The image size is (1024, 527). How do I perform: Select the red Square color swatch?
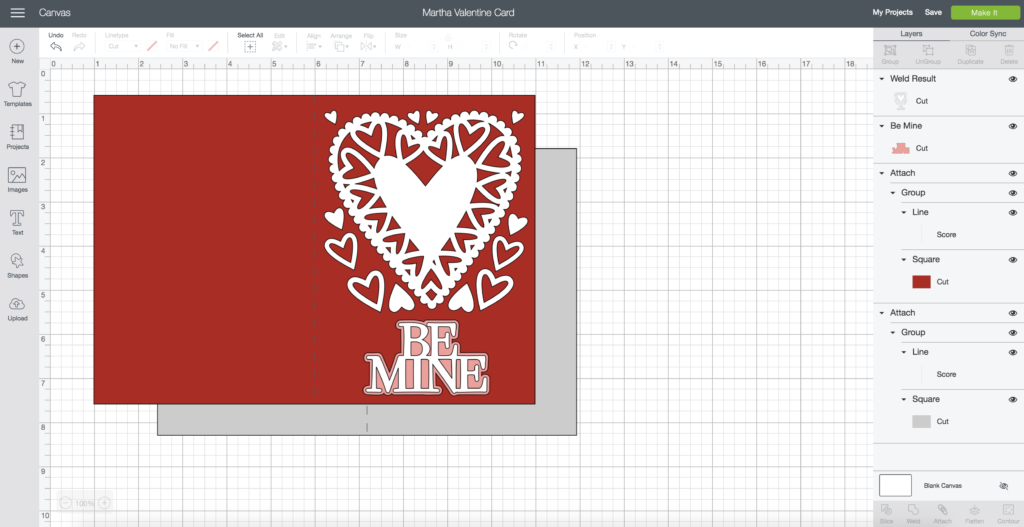[921, 281]
